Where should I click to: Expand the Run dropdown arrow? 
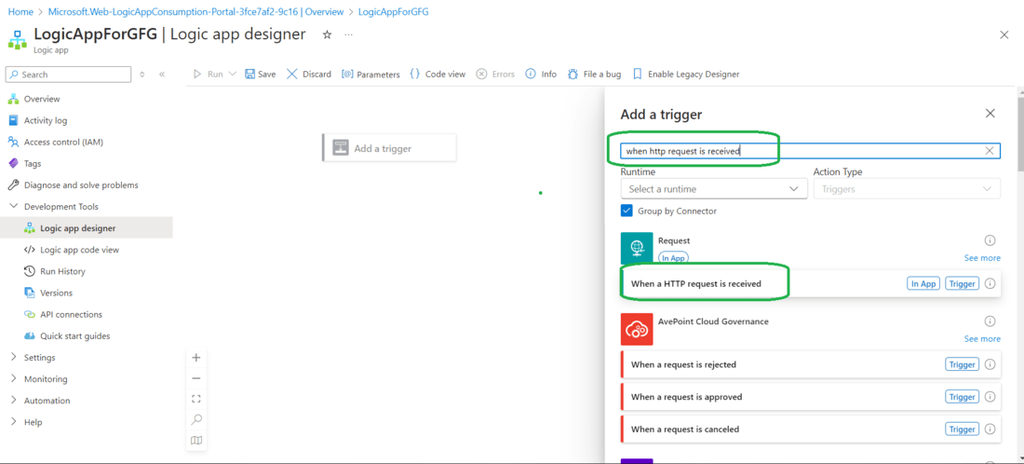click(232, 74)
